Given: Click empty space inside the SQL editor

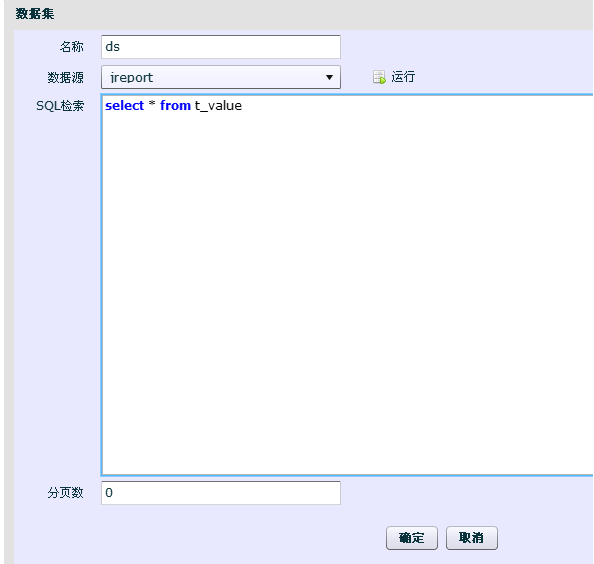Looking at the screenshot, I should coord(347,288).
